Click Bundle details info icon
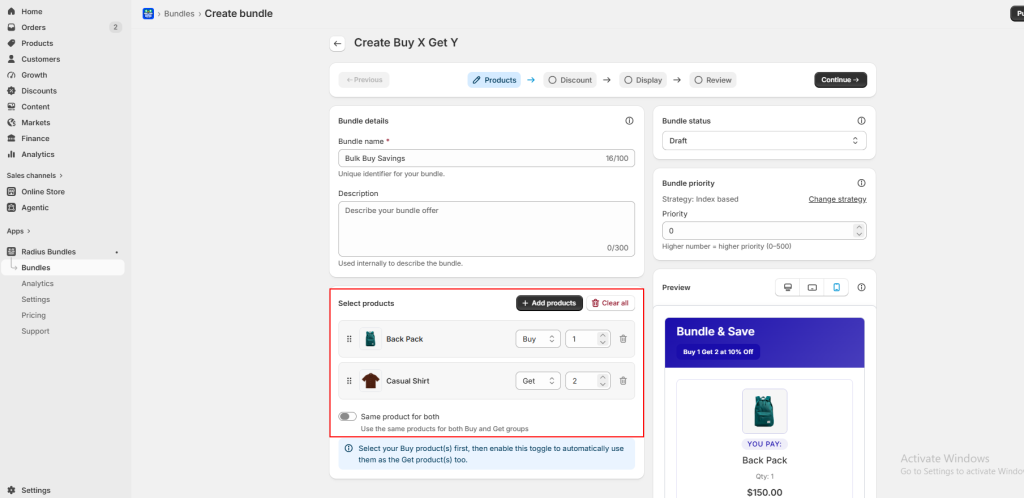 [x=630, y=121]
